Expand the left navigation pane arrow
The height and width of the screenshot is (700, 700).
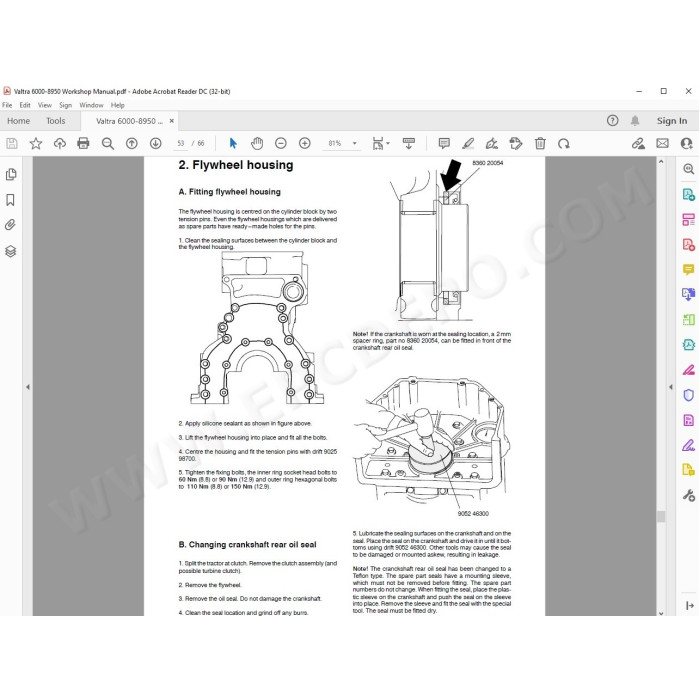(28, 387)
